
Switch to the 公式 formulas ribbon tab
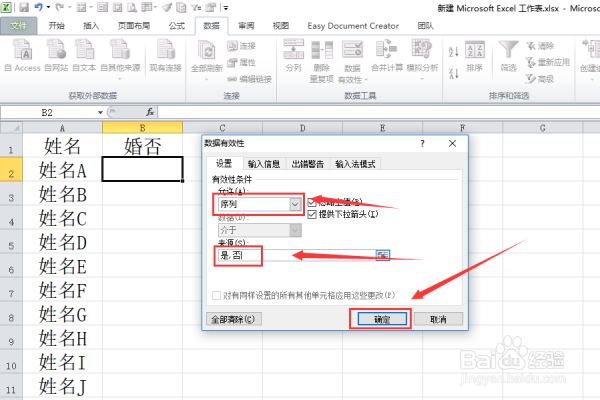[177, 26]
